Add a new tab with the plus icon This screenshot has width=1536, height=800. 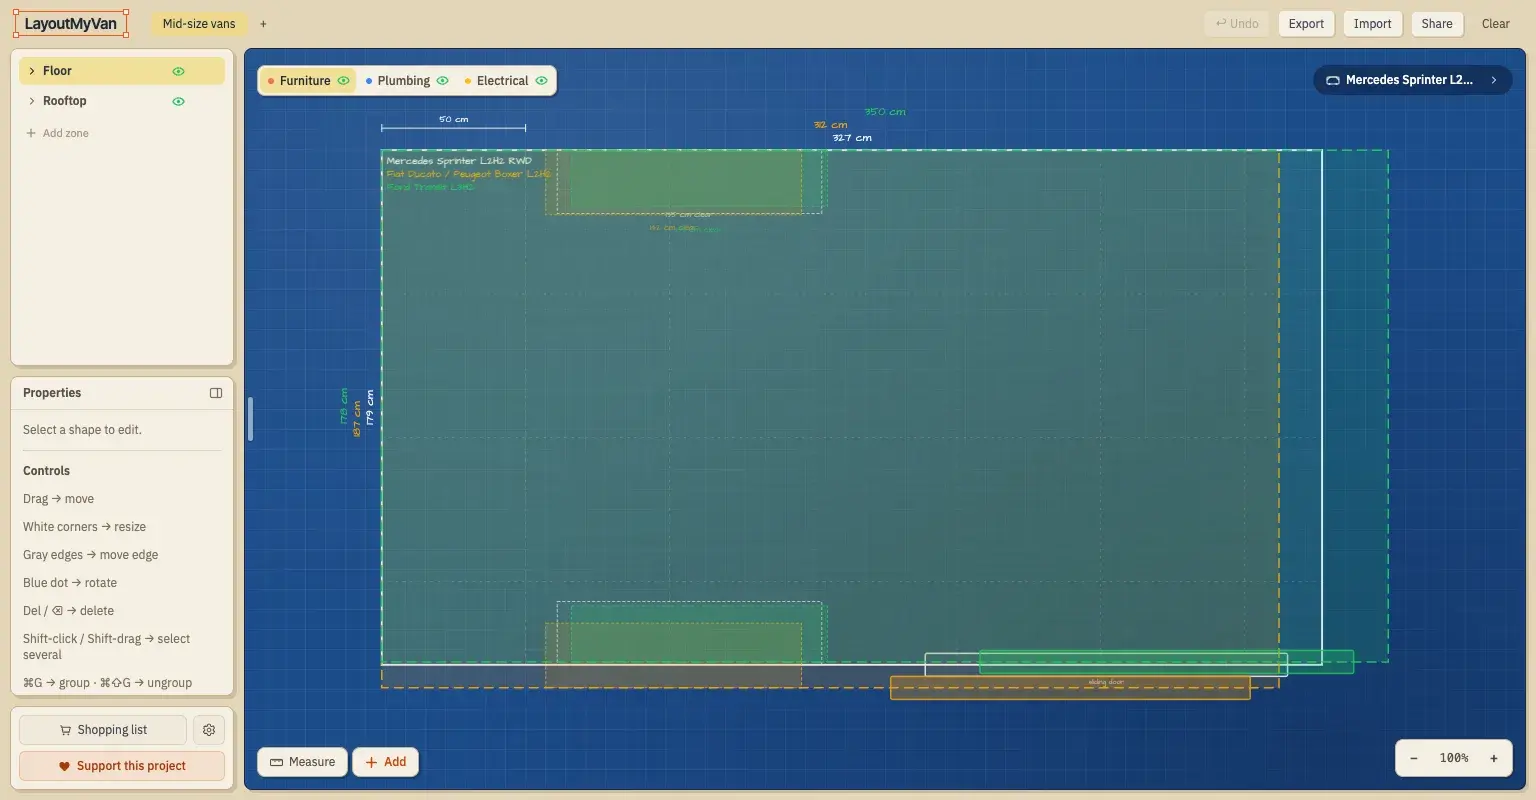tap(263, 24)
